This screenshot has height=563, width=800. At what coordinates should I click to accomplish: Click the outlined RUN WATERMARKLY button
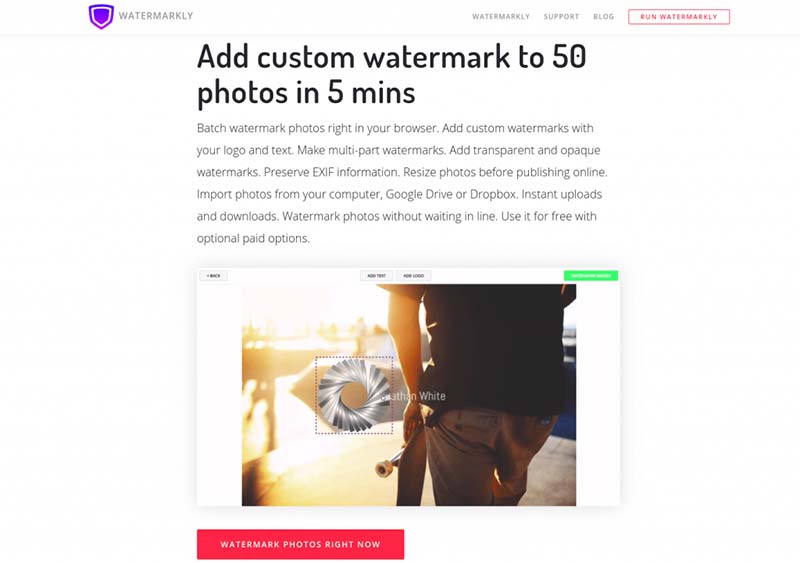679,17
